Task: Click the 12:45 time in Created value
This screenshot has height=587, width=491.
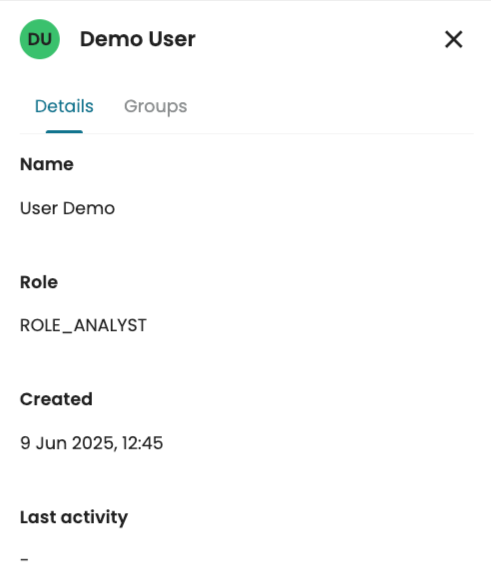Action: pyautogui.click(x=143, y=443)
